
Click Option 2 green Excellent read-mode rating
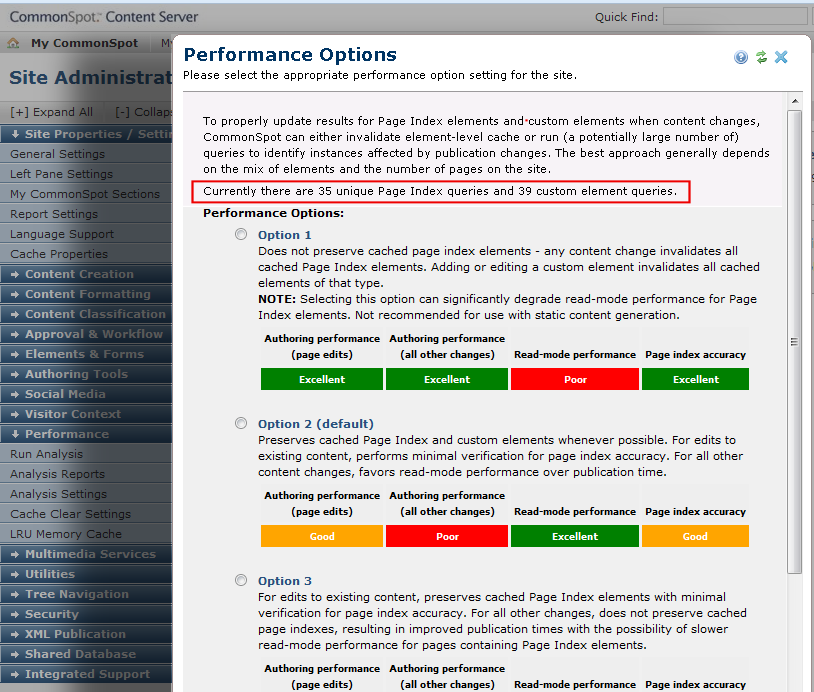click(x=575, y=536)
